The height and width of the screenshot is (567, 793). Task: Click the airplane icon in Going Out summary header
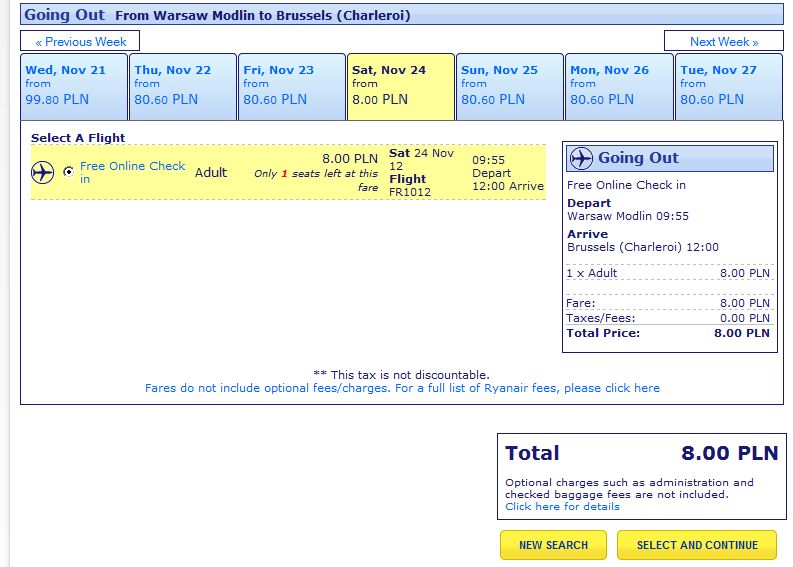(x=581, y=158)
